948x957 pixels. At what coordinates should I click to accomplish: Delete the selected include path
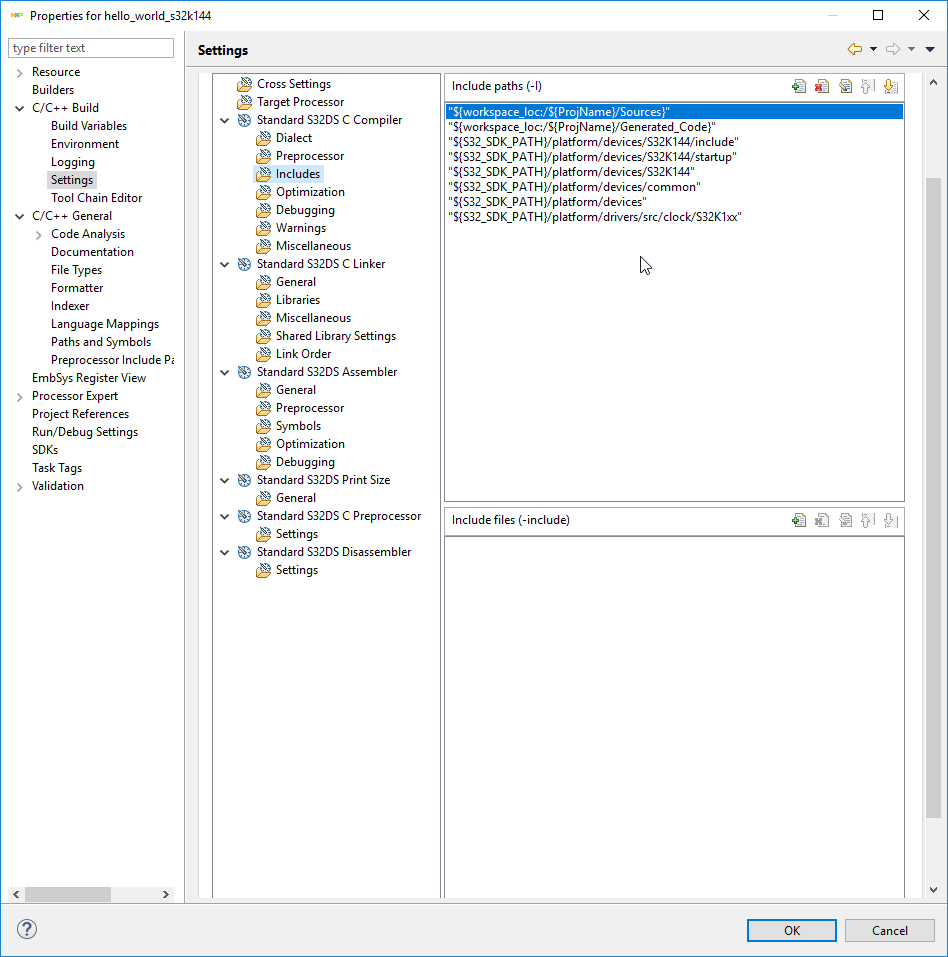(x=822, y=87)
